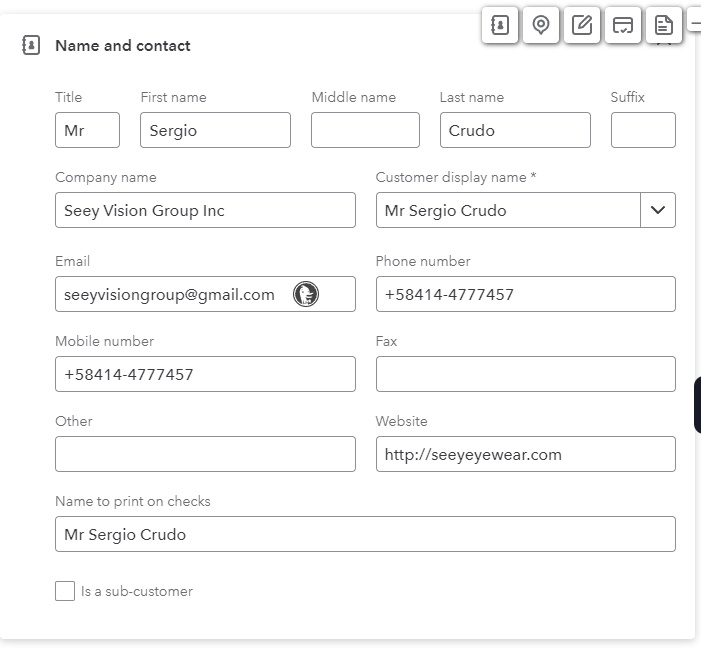Edit the First name field with Sergio

click(215, 130)
